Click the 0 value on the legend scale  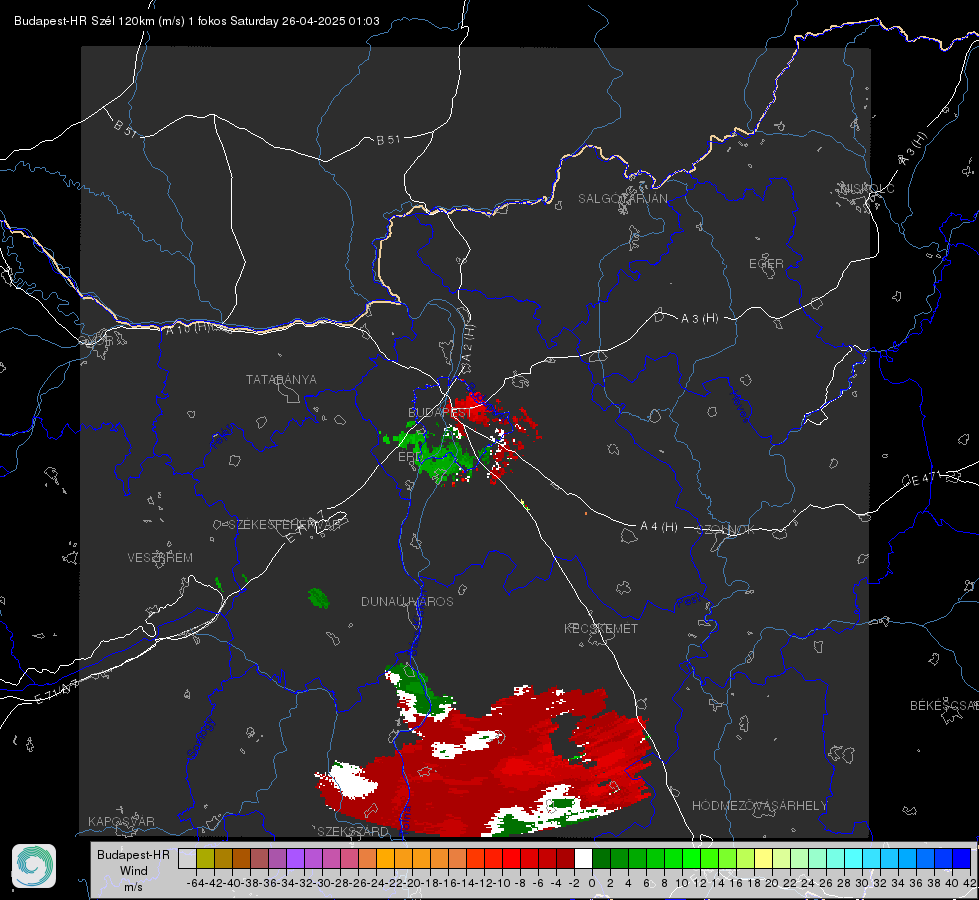[592, 883]
